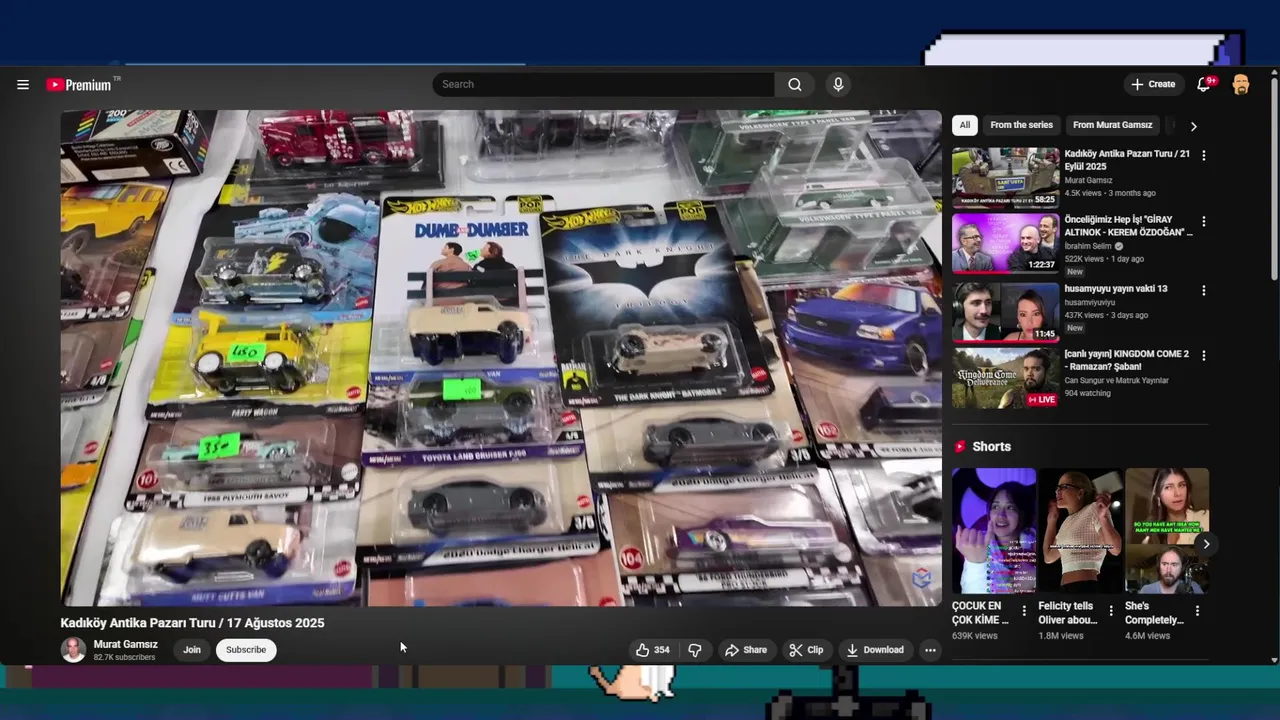Click the 82.7K subscribers text
This screenshot has height=720, width=1280.
click(x=124, y=658)
